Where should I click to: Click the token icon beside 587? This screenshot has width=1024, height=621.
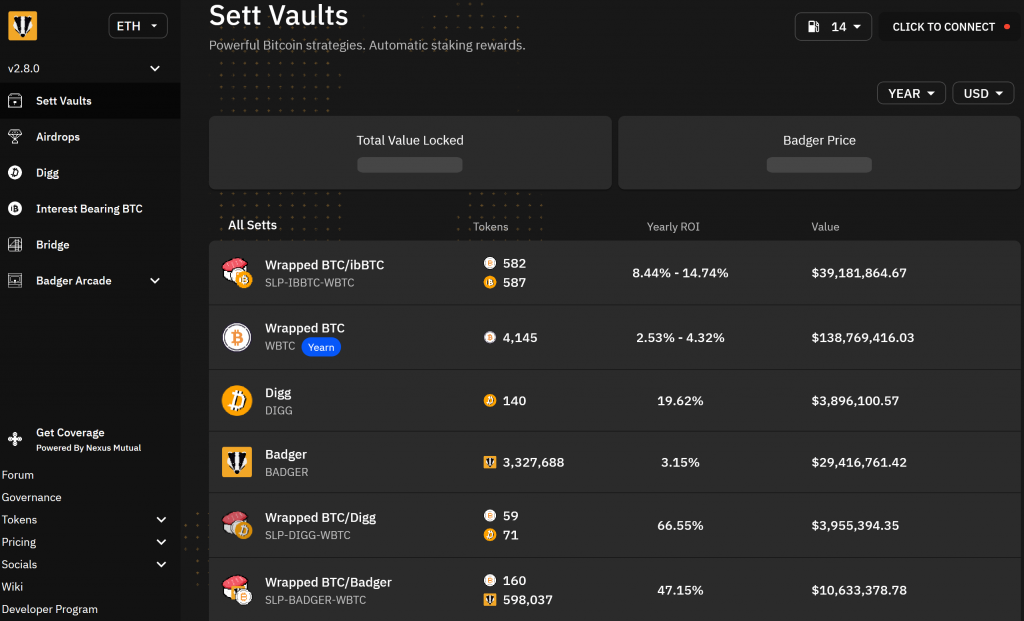490,282
